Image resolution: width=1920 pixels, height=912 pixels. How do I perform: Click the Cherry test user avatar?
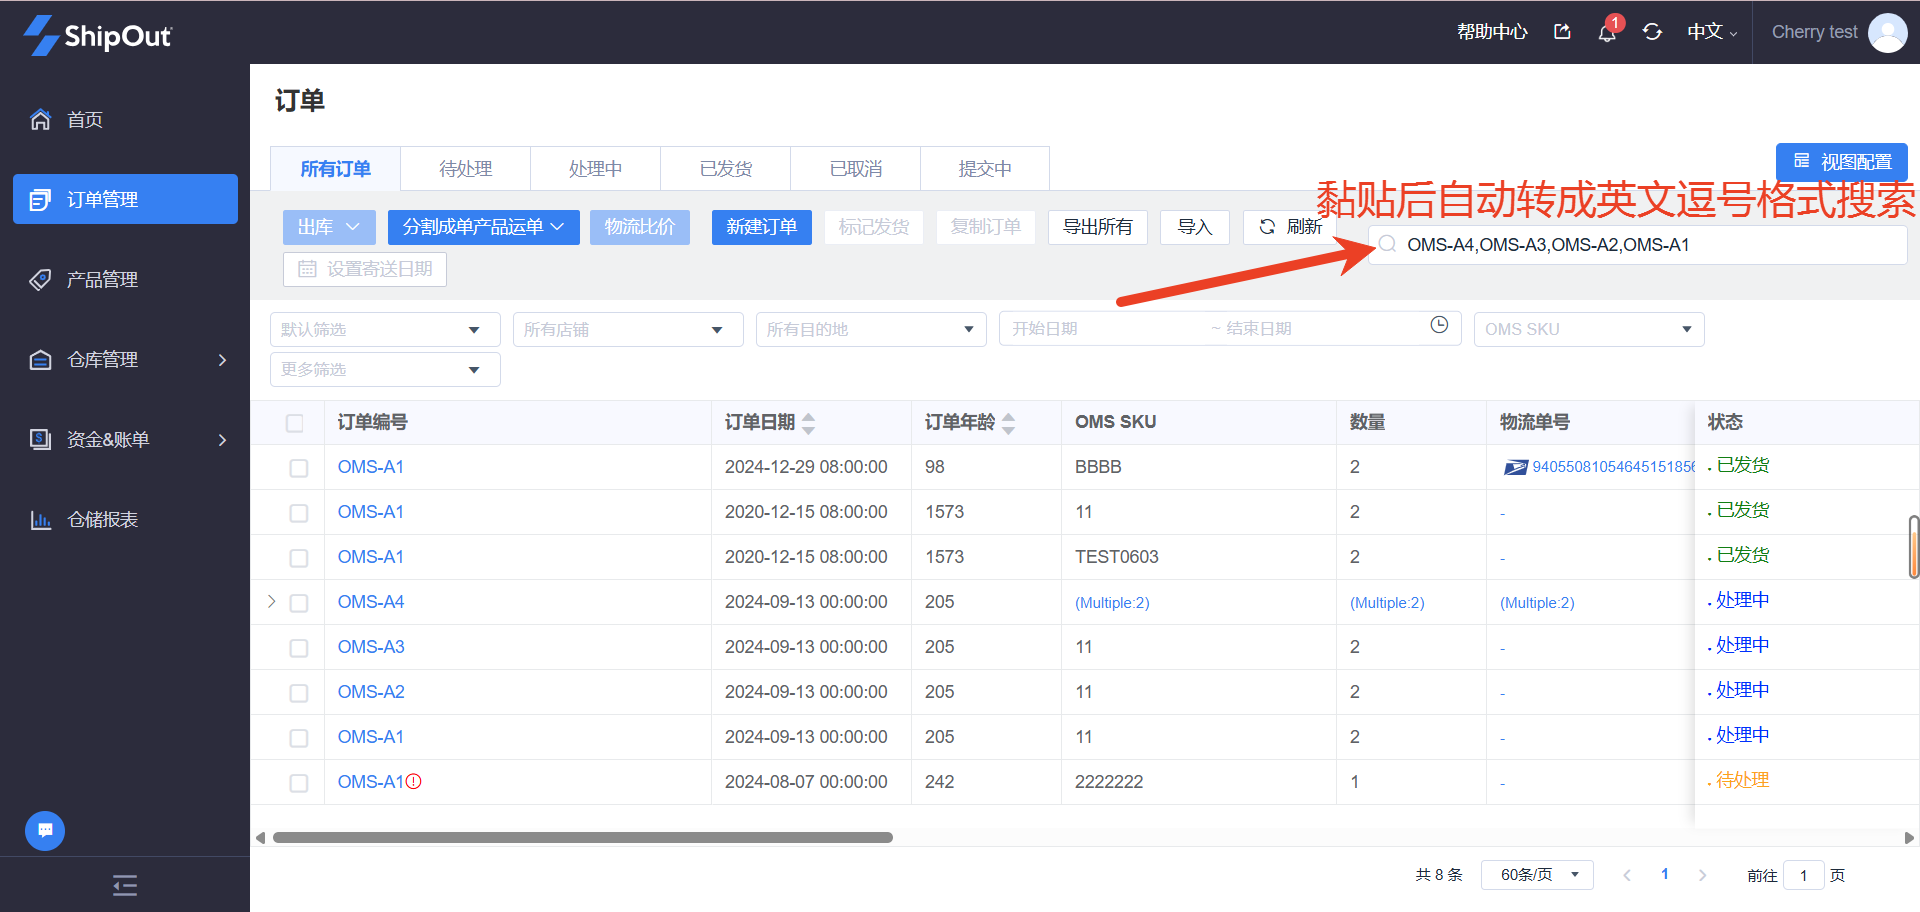(1887, 33)
